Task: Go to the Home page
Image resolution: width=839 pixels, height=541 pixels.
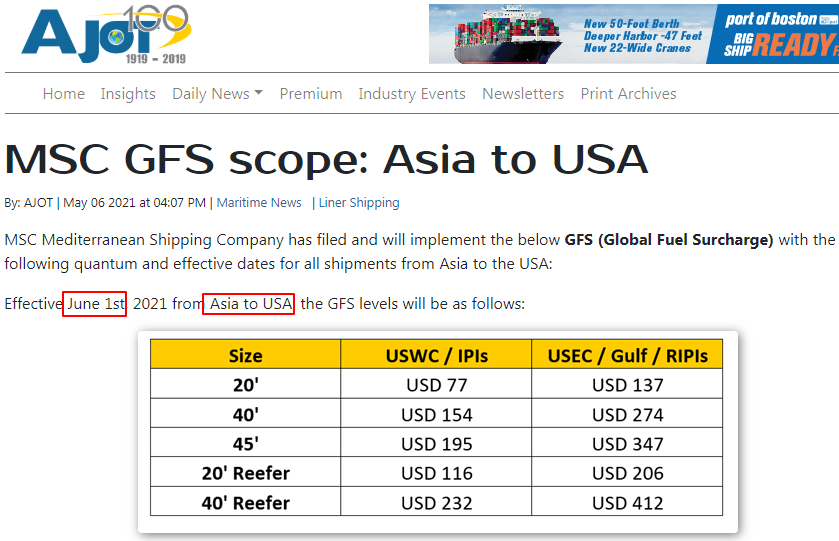Action: coord(63,94)
